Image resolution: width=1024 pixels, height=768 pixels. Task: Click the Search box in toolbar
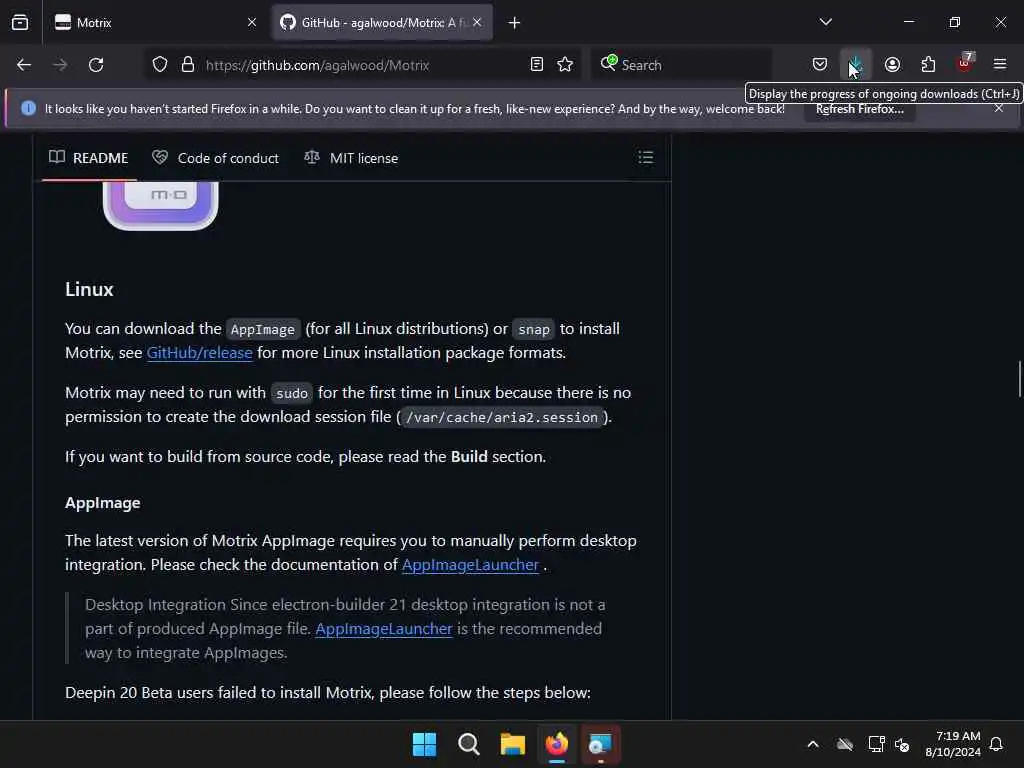pyautogui.click(x=682, y=65)
